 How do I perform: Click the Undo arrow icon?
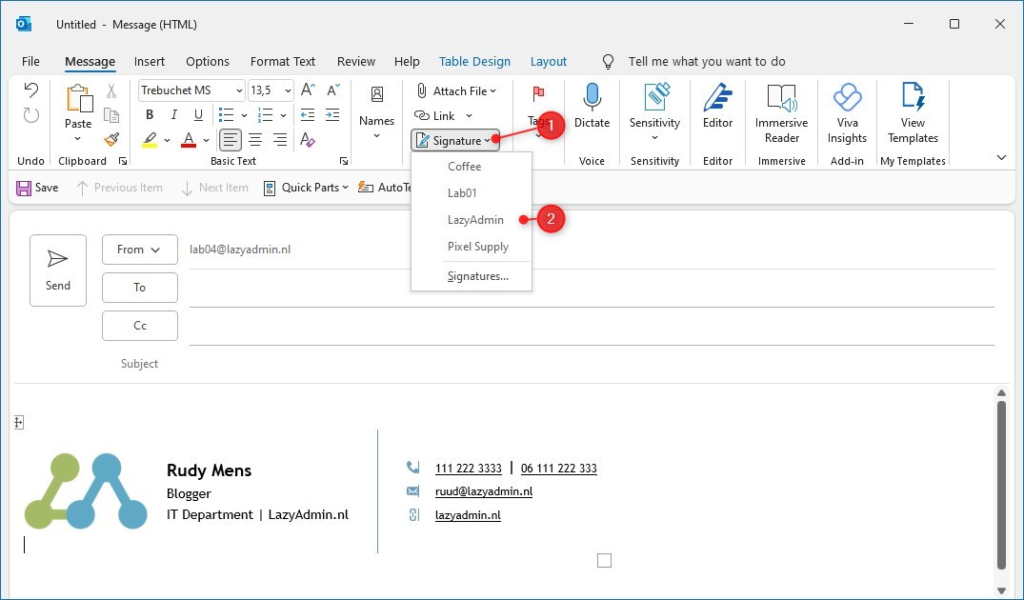31,89
